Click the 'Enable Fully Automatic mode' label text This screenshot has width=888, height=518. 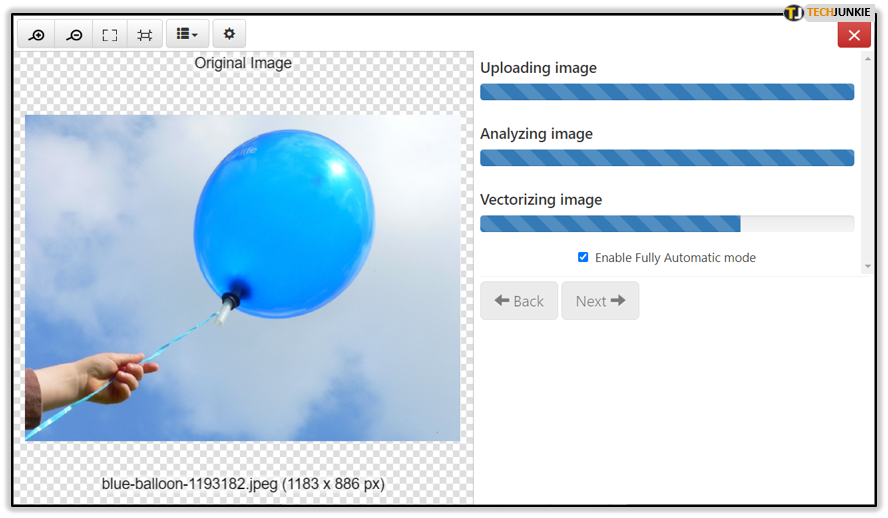click(675, 258)
